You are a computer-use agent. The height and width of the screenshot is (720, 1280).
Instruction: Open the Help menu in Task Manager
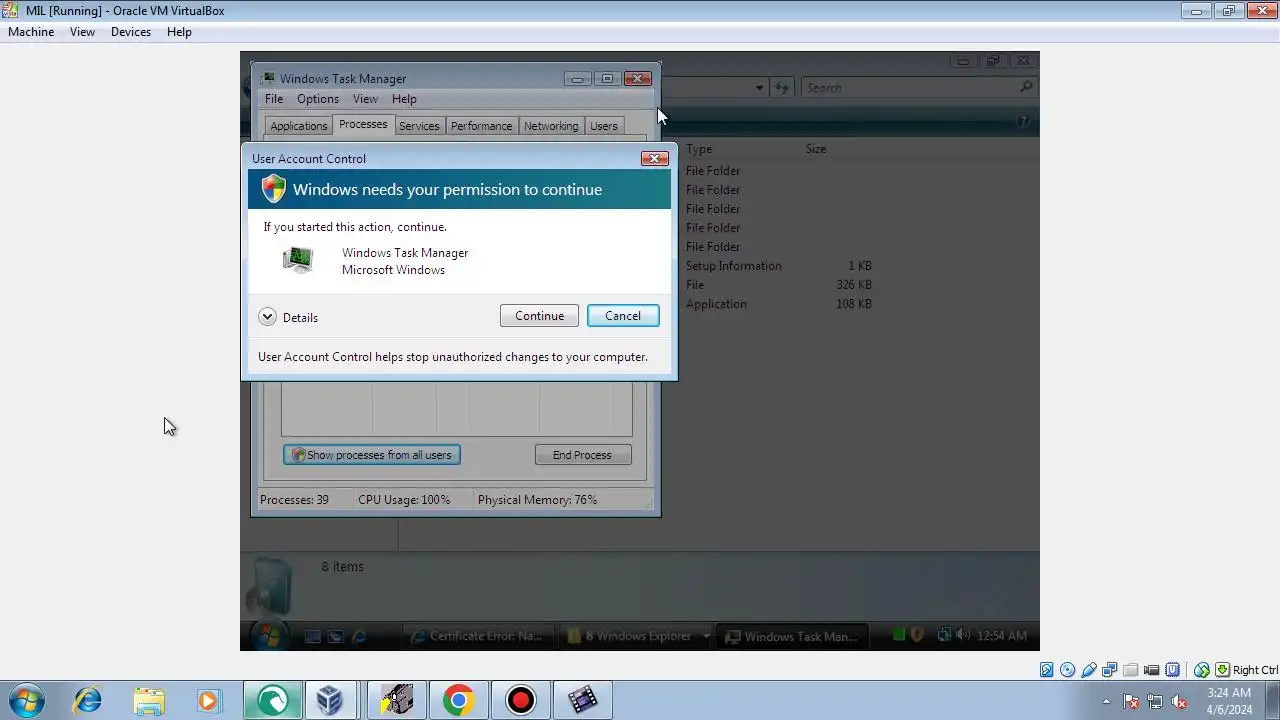coord(404,99)
